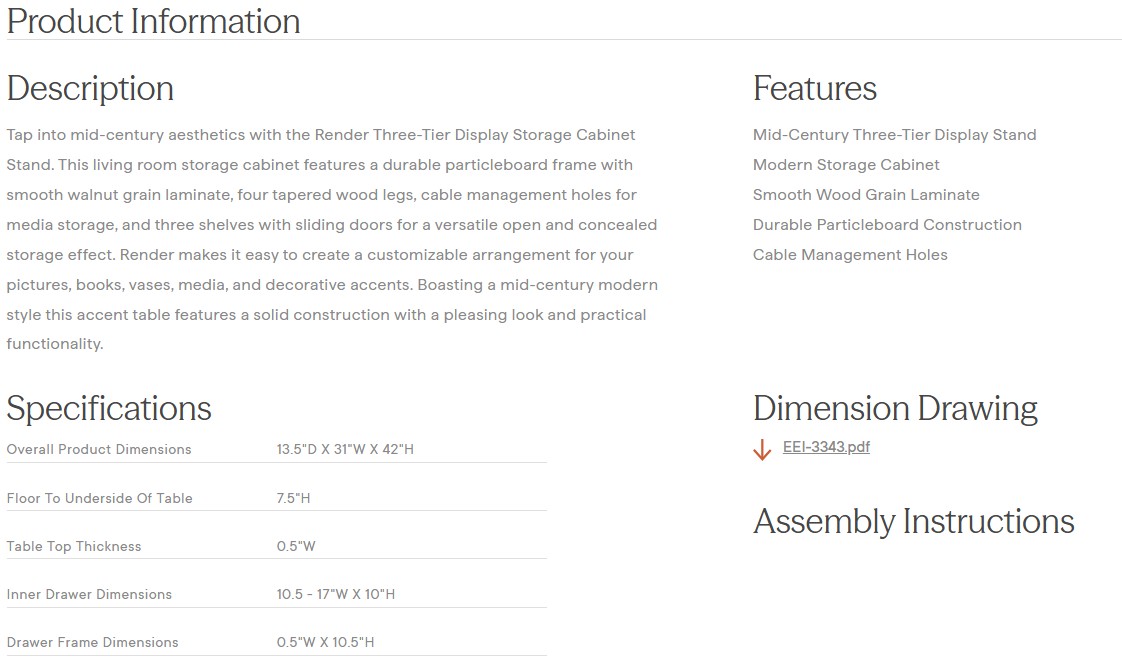The width and height of the screenshot is (1122, 670).
Task: Select the Features section heading
Action: point(814,88)
